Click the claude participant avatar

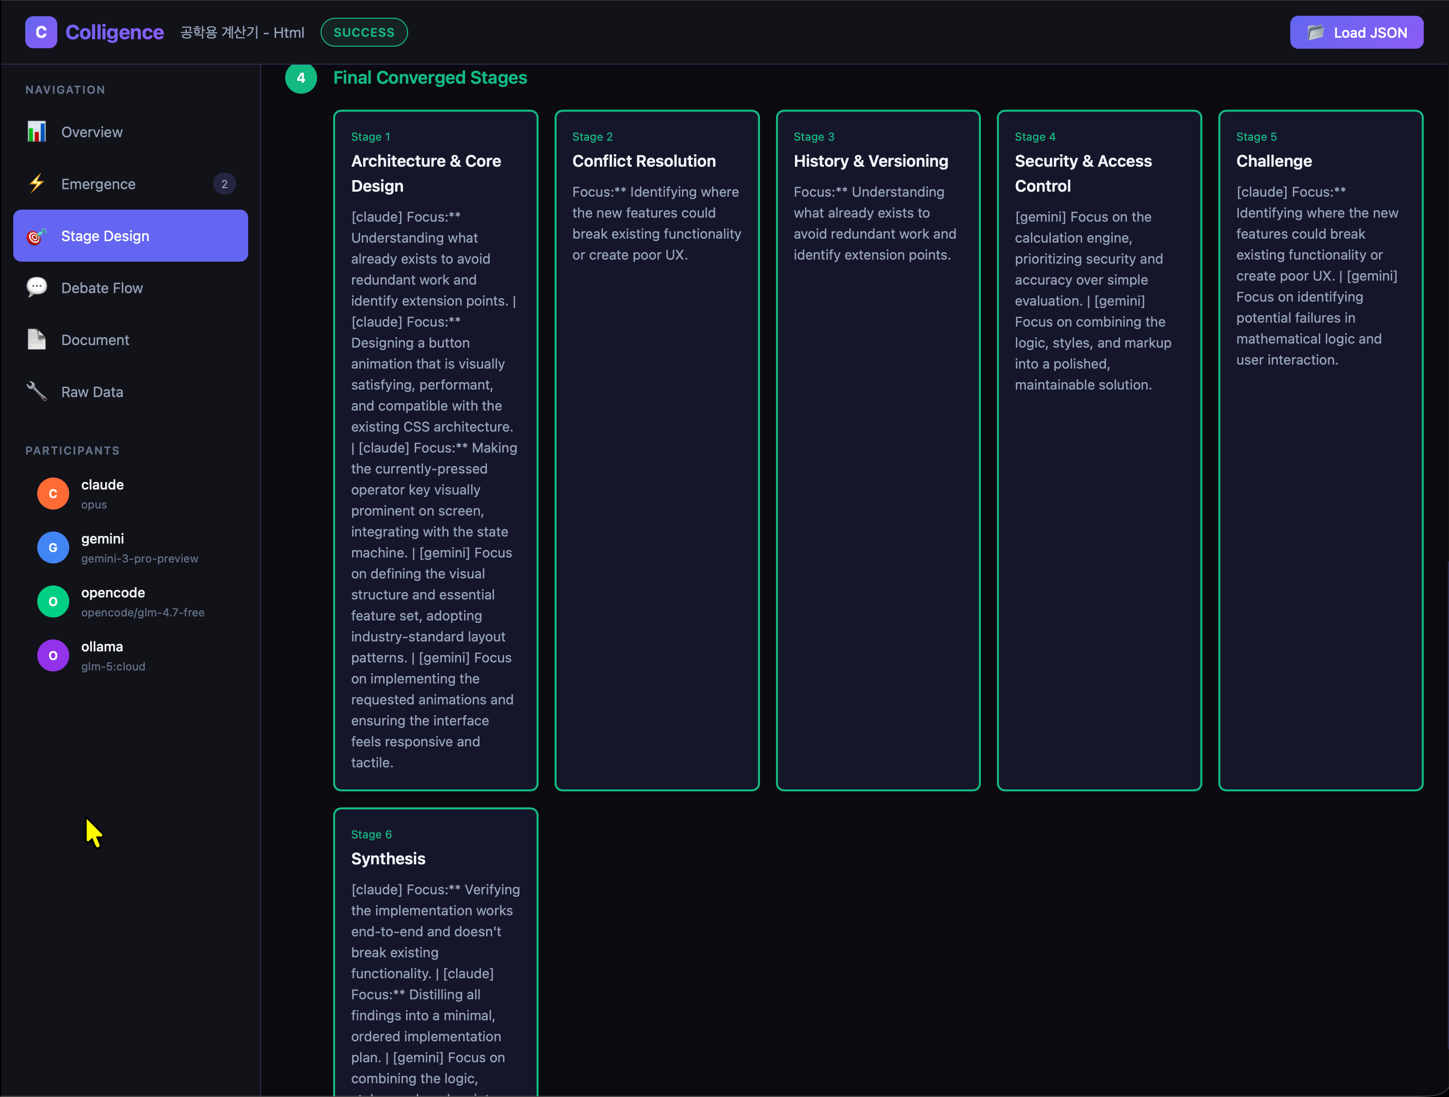(53, 494)
